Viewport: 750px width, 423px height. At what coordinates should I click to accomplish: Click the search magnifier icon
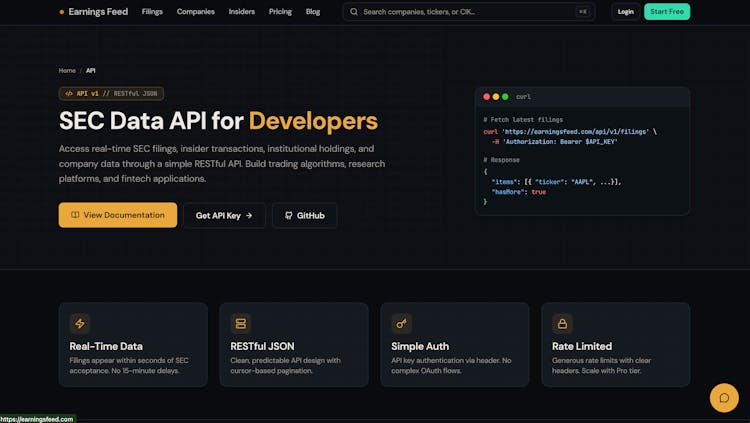coord(354,12)
